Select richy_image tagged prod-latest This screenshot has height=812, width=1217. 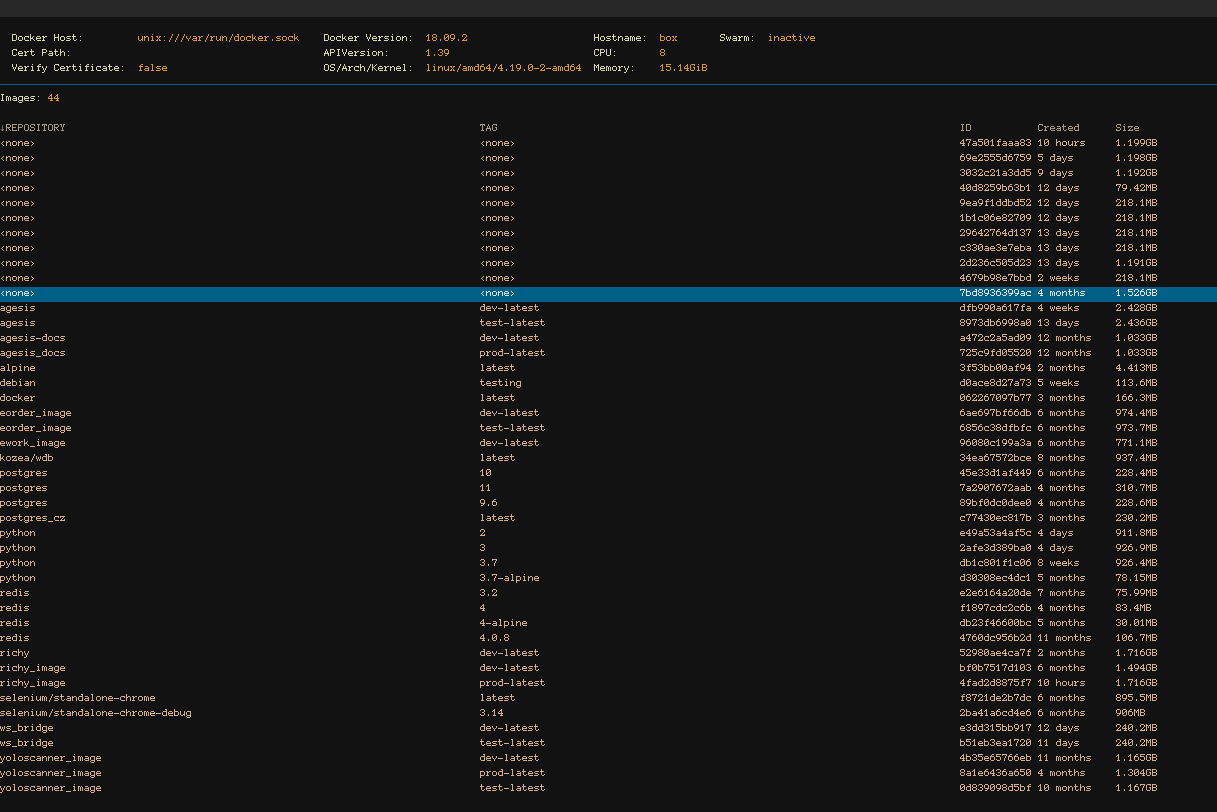(x=608, y=683)
